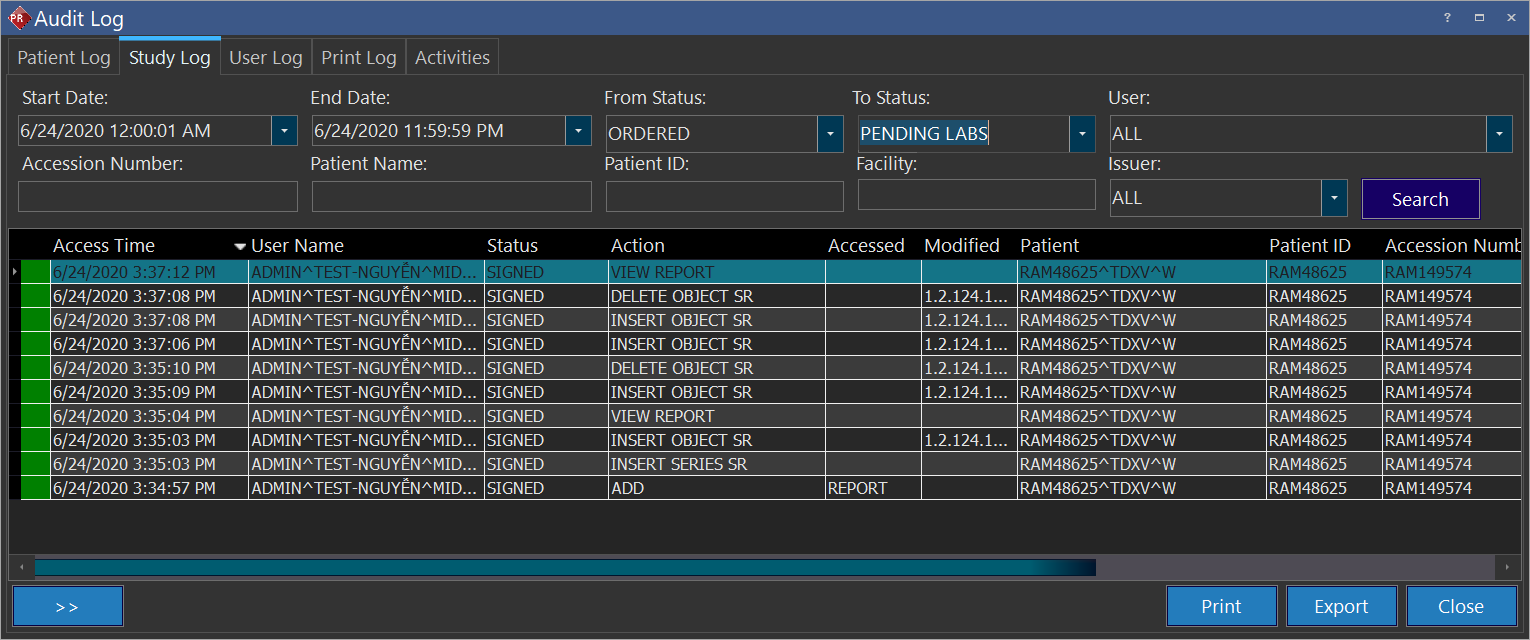The width and height of the screenshot is (1530, 640).
Task: Expand the From Status dropdown
Action: pos(830,134)
